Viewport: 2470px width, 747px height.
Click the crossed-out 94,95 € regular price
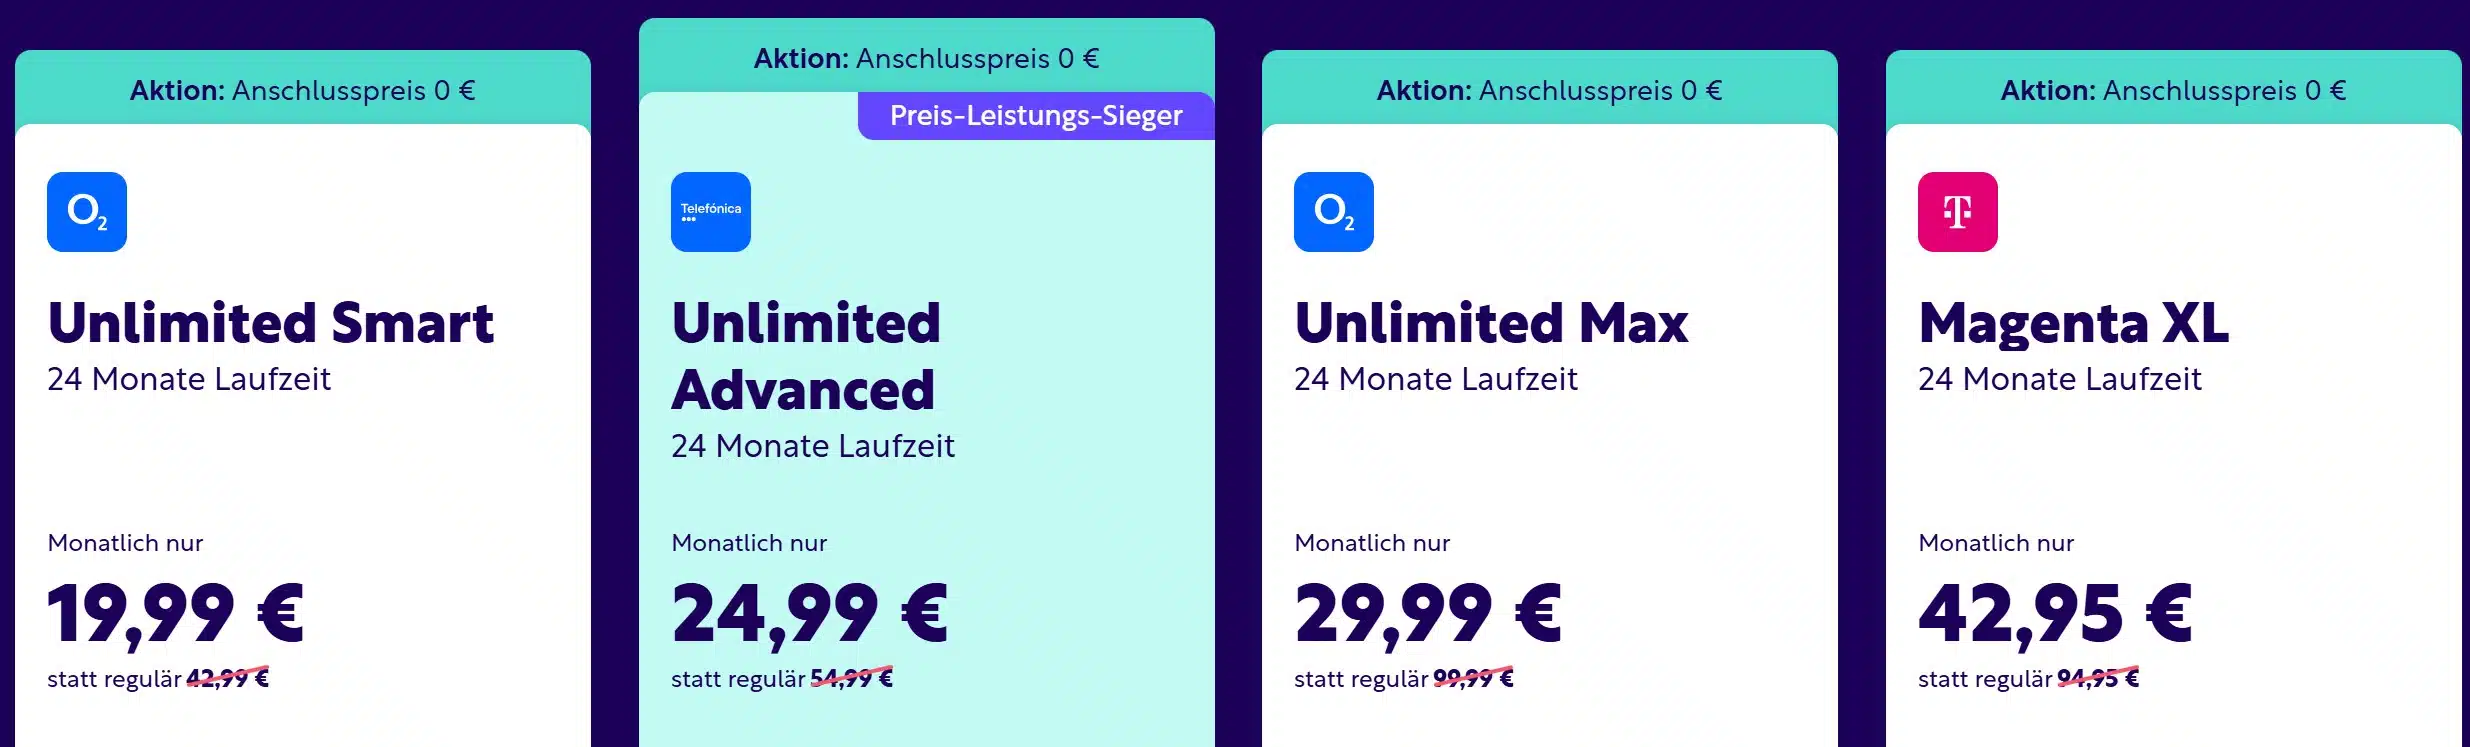(2097, 679)
